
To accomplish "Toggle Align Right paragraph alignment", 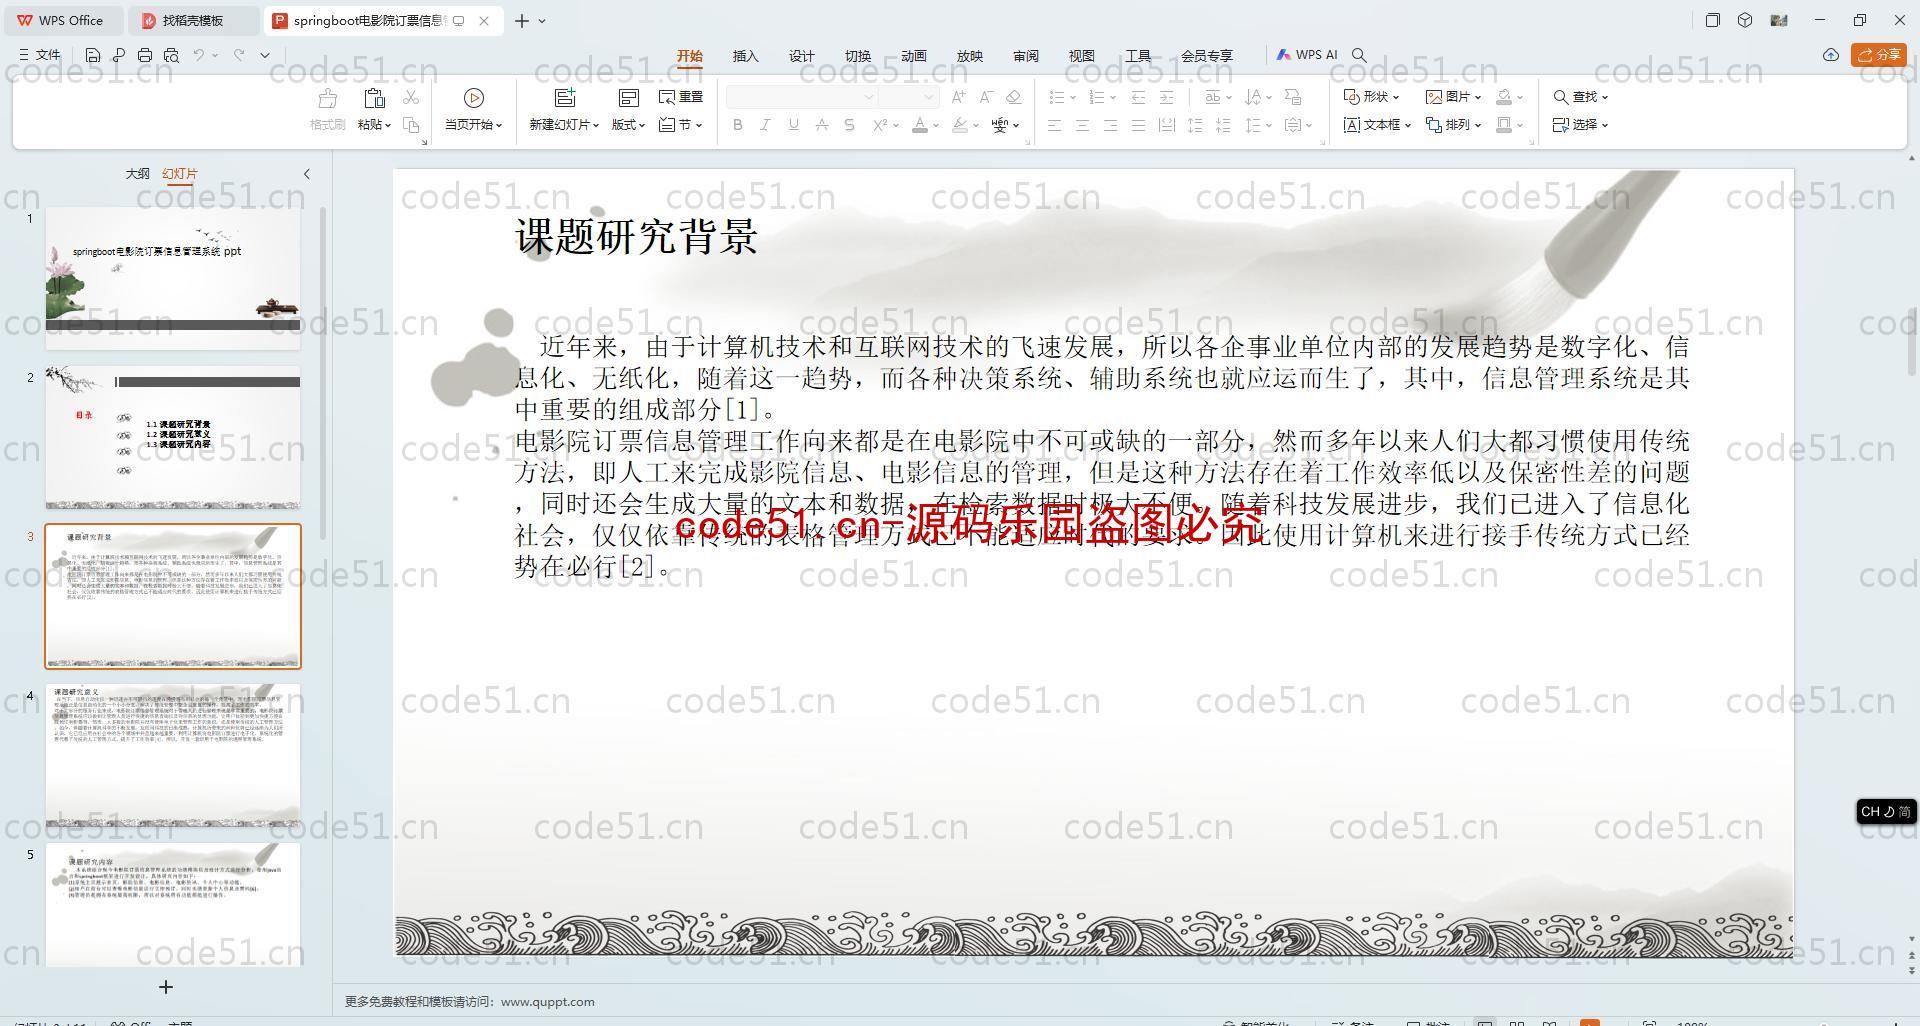I will 1110,125.
